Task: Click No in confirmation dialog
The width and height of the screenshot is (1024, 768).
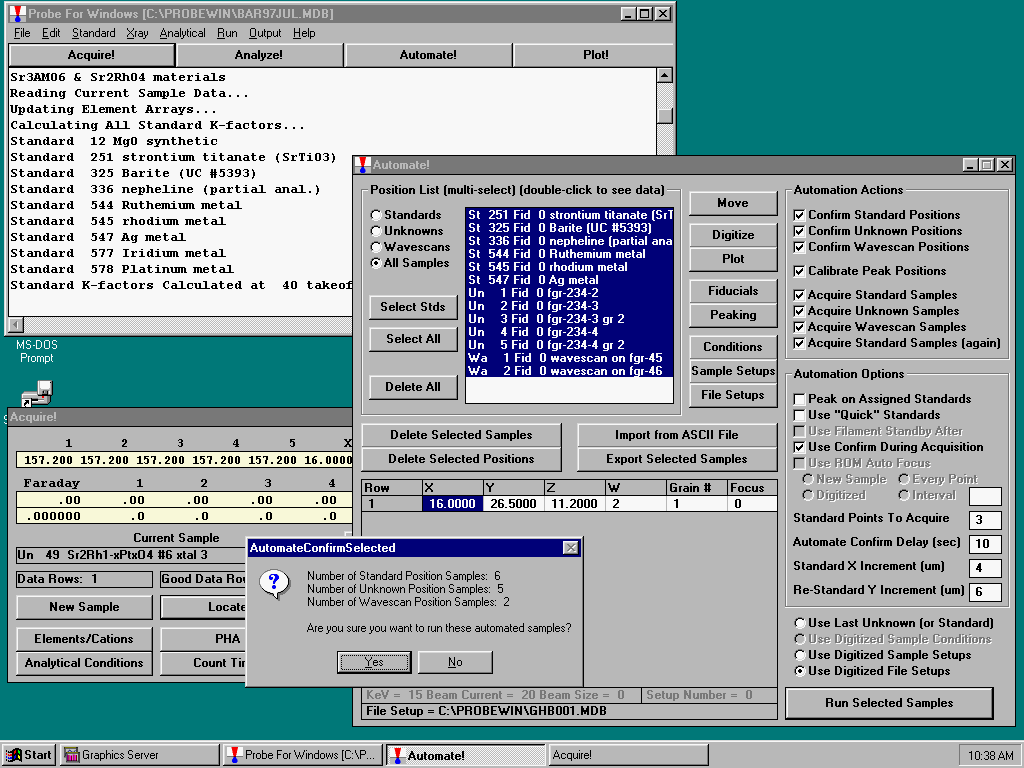Action: pos(455,662)
